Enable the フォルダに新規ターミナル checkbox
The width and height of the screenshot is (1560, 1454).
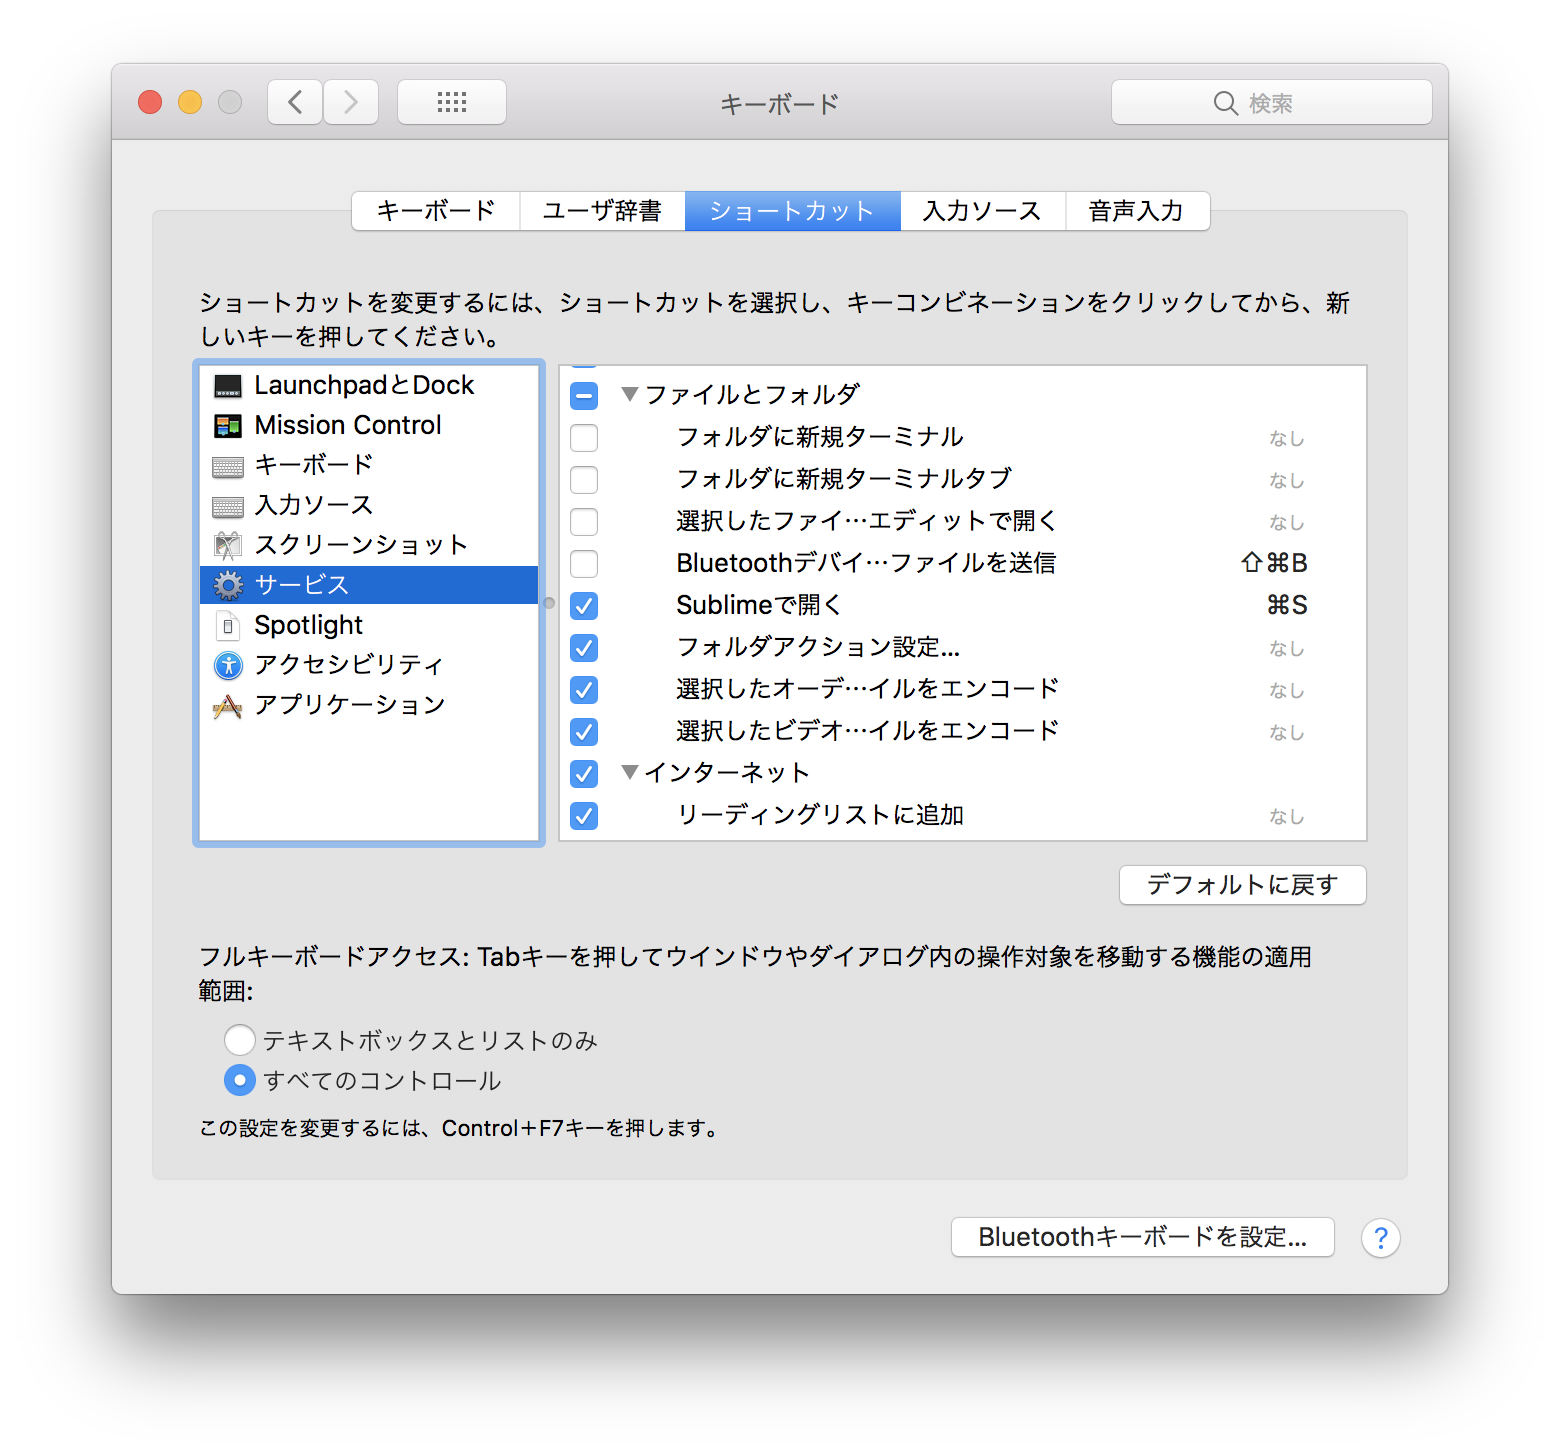(583, 437)
